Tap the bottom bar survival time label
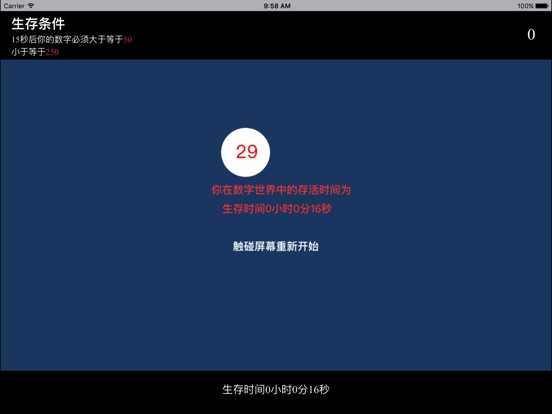Image resolution: width=552 pixels, height=414 pixels. pos(276,389)
